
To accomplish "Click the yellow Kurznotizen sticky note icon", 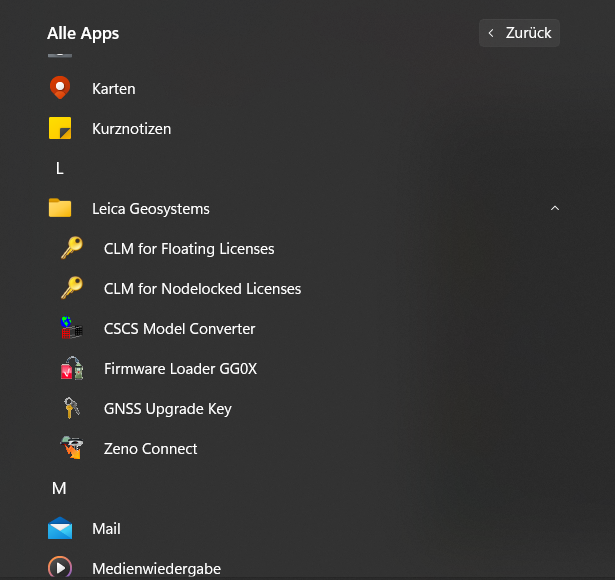I will (x=60, y=129).
